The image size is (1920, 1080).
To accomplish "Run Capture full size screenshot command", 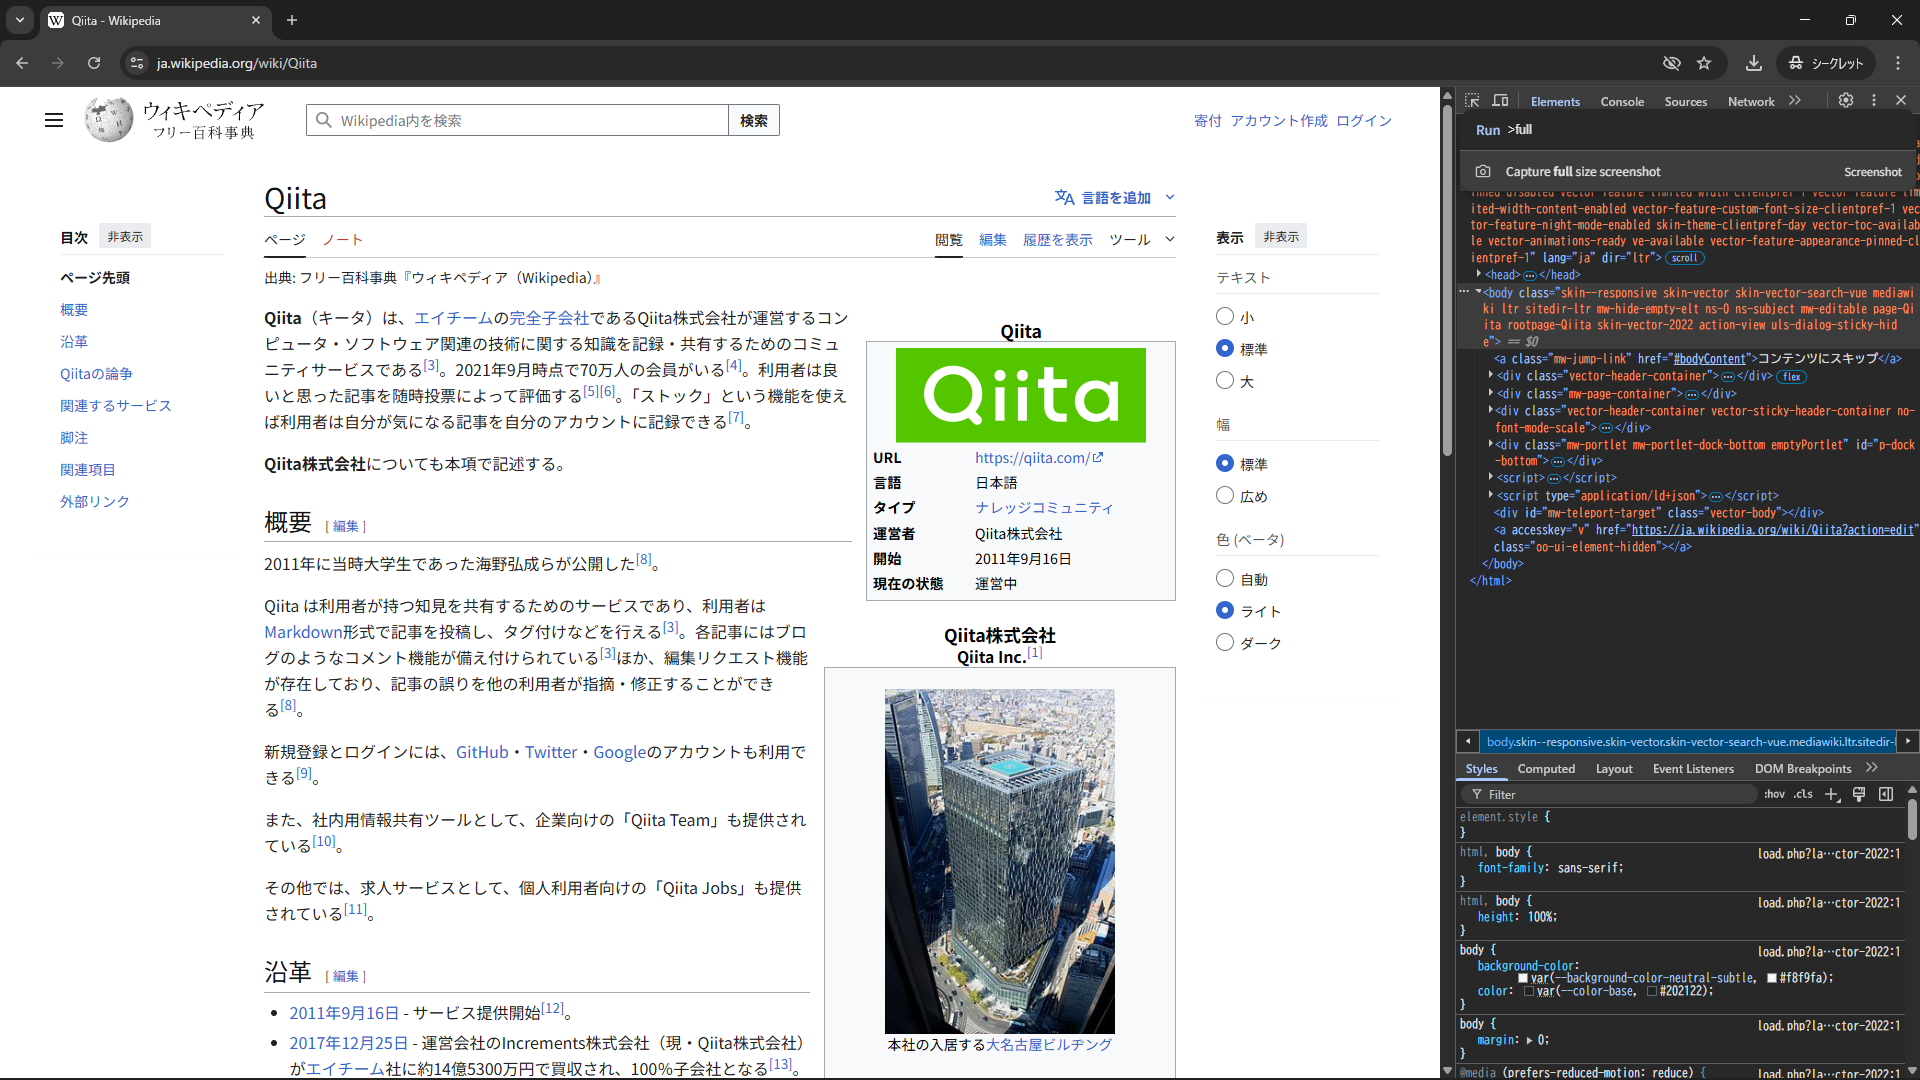I will tap(1585, 171).
